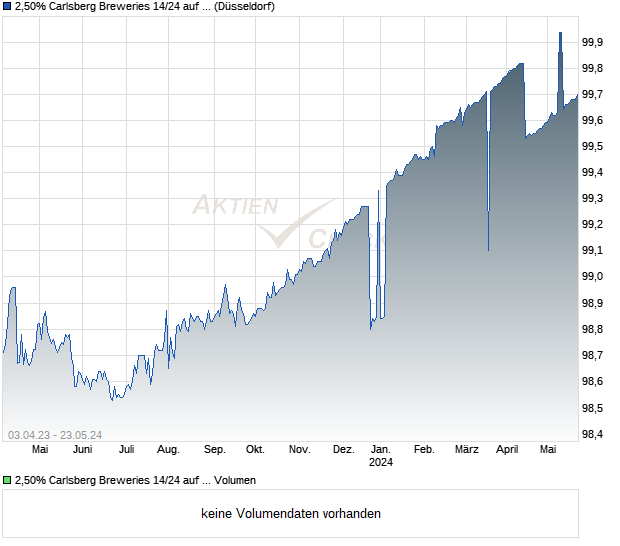Click 'keine Volumendaten vorhanden' message
620x546 pixels.
pos(291,514)
